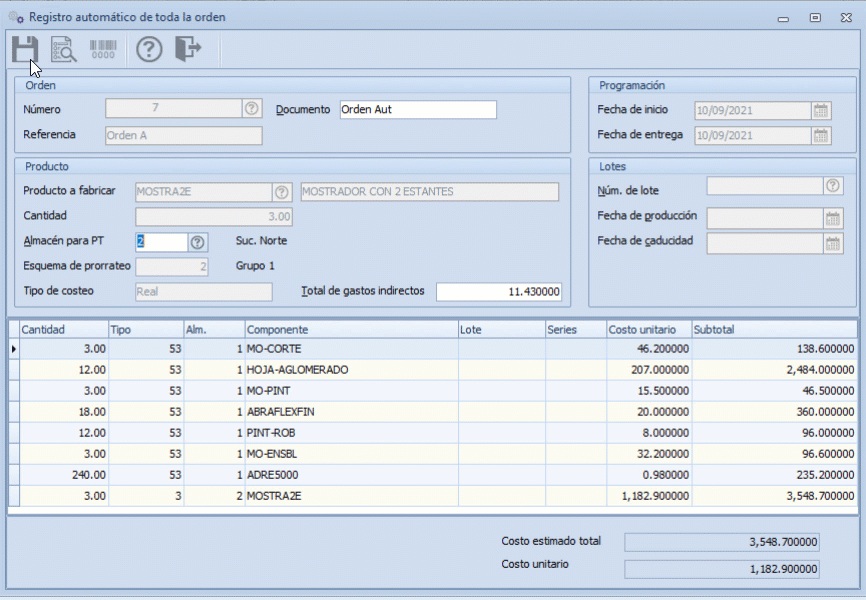Click the 360.000000 subtotal cell
Image resolution: width=866 pixels, height=600 pixels.
coord(775,412)
